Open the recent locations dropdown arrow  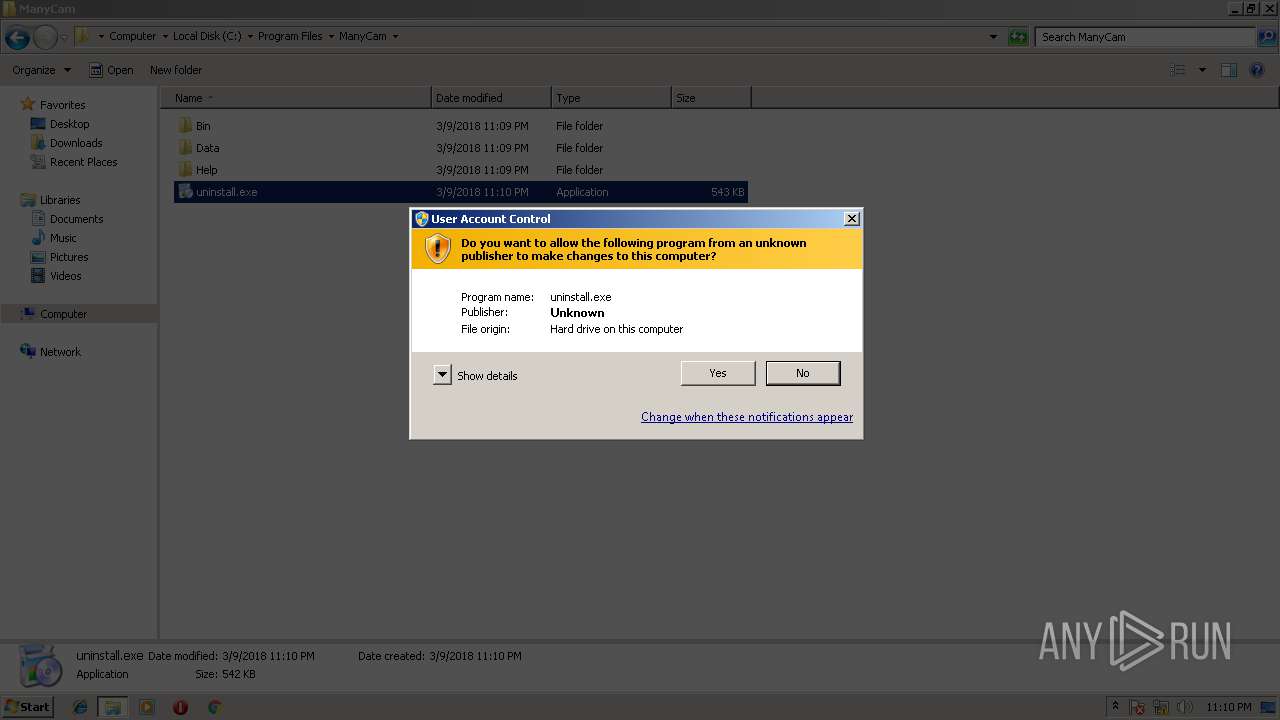(64, 37)
